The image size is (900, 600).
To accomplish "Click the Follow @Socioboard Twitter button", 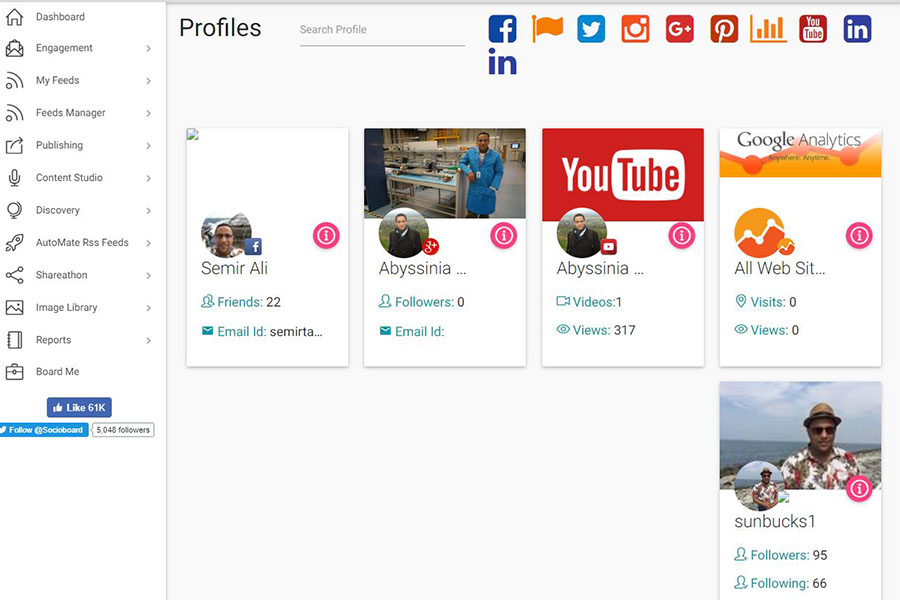I will 44,430.
